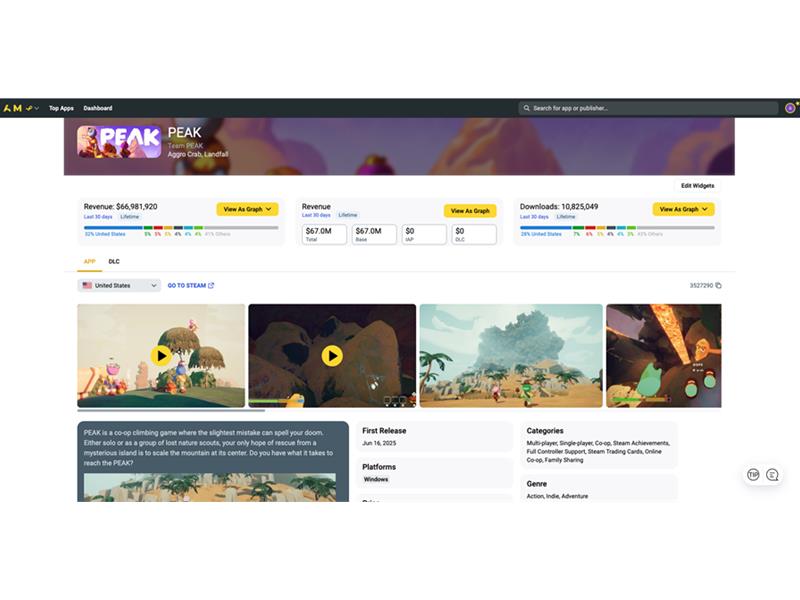Open the TIP help bubble icon
800x600 pixels.
[x=753, y=475]
